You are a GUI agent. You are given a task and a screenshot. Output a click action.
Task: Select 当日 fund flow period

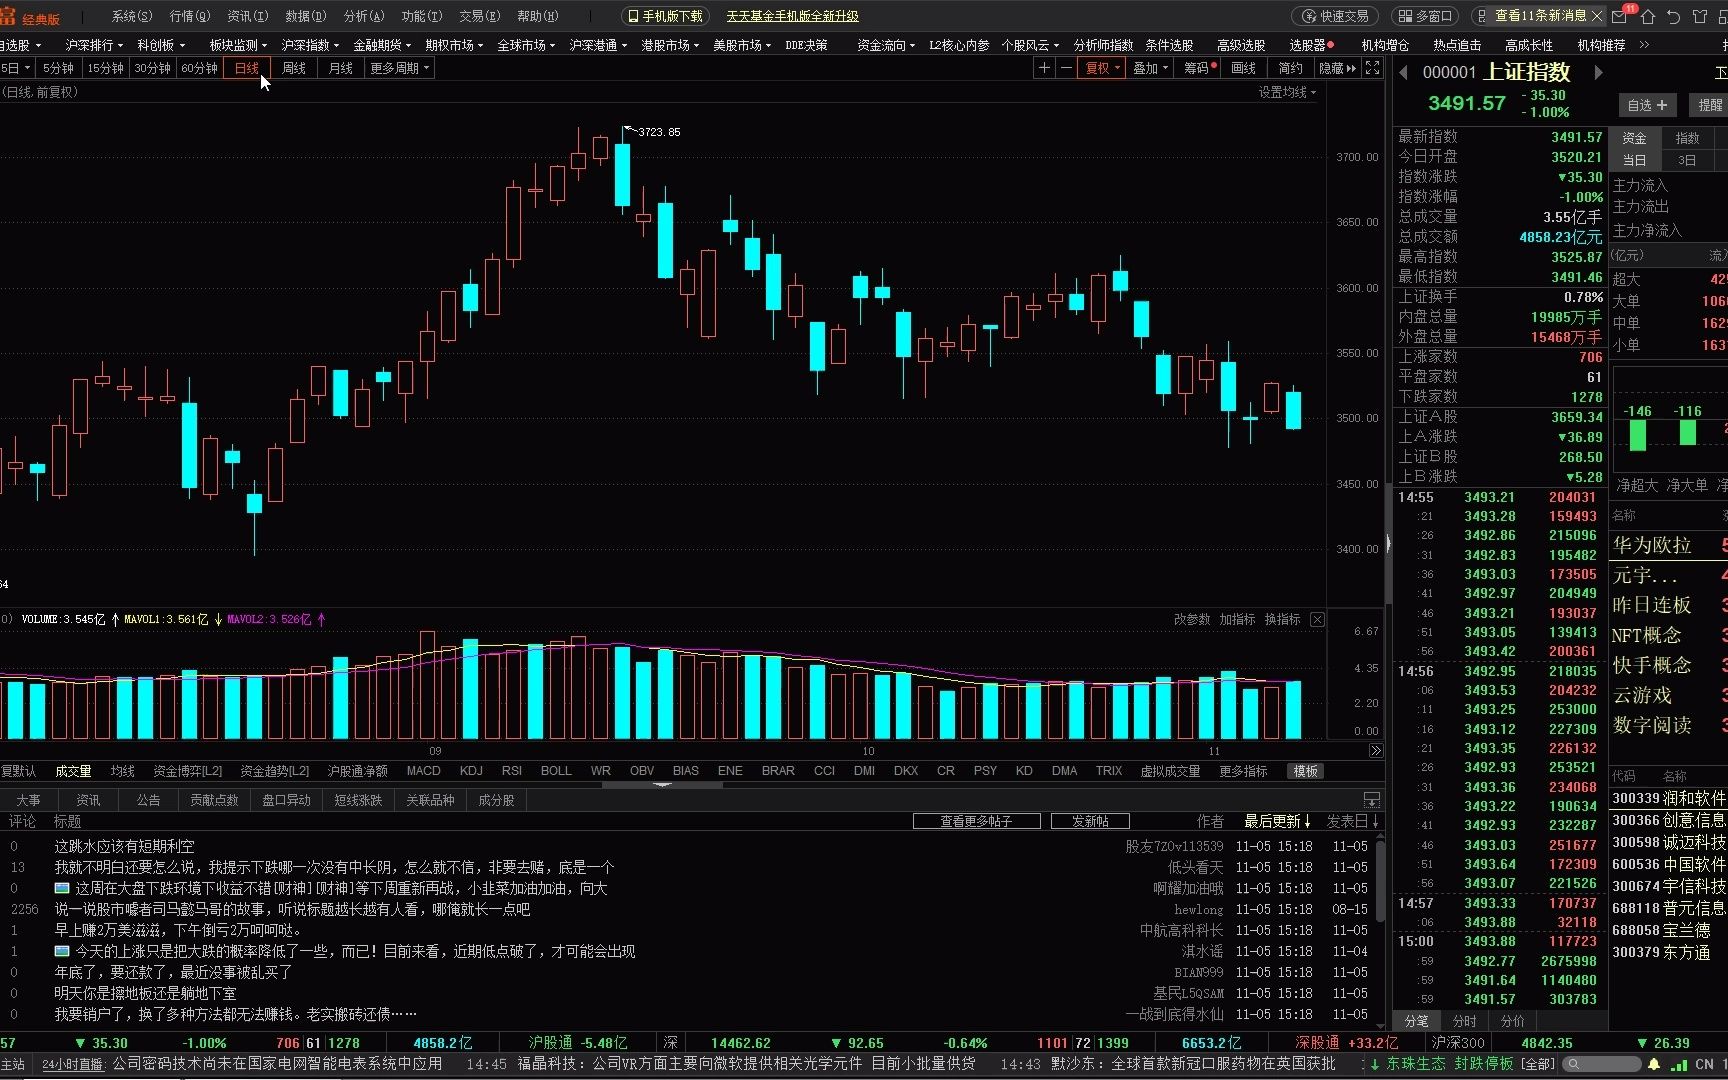click(1634, 160)
